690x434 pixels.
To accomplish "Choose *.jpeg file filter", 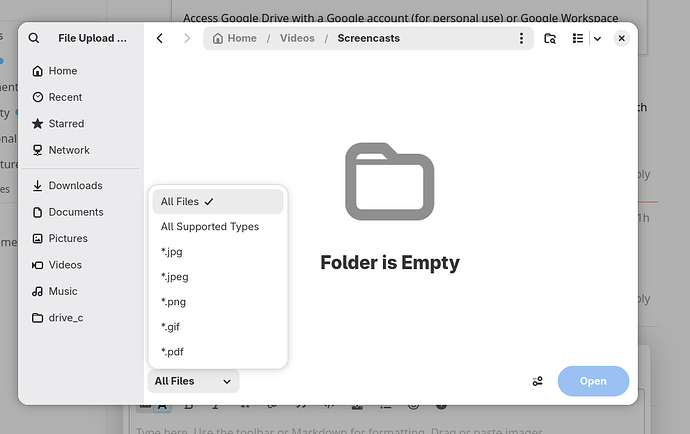I will pos(218,277).
